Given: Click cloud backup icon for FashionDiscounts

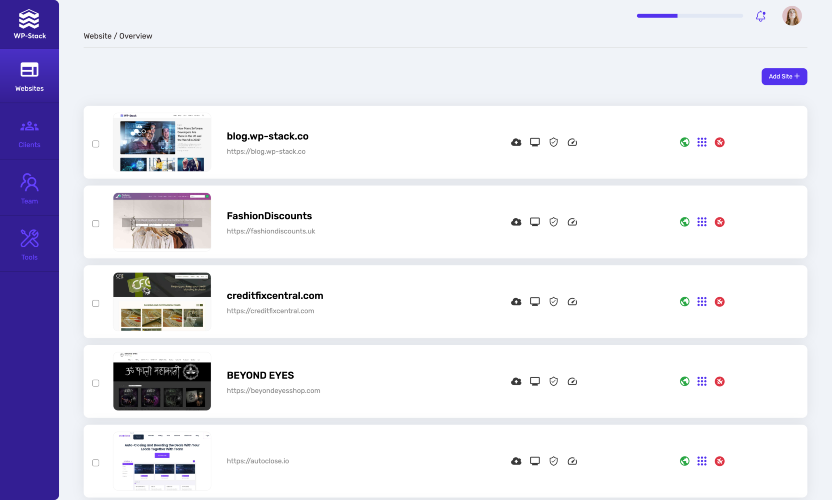Looking at the screenshot, I should coord(516,222).
